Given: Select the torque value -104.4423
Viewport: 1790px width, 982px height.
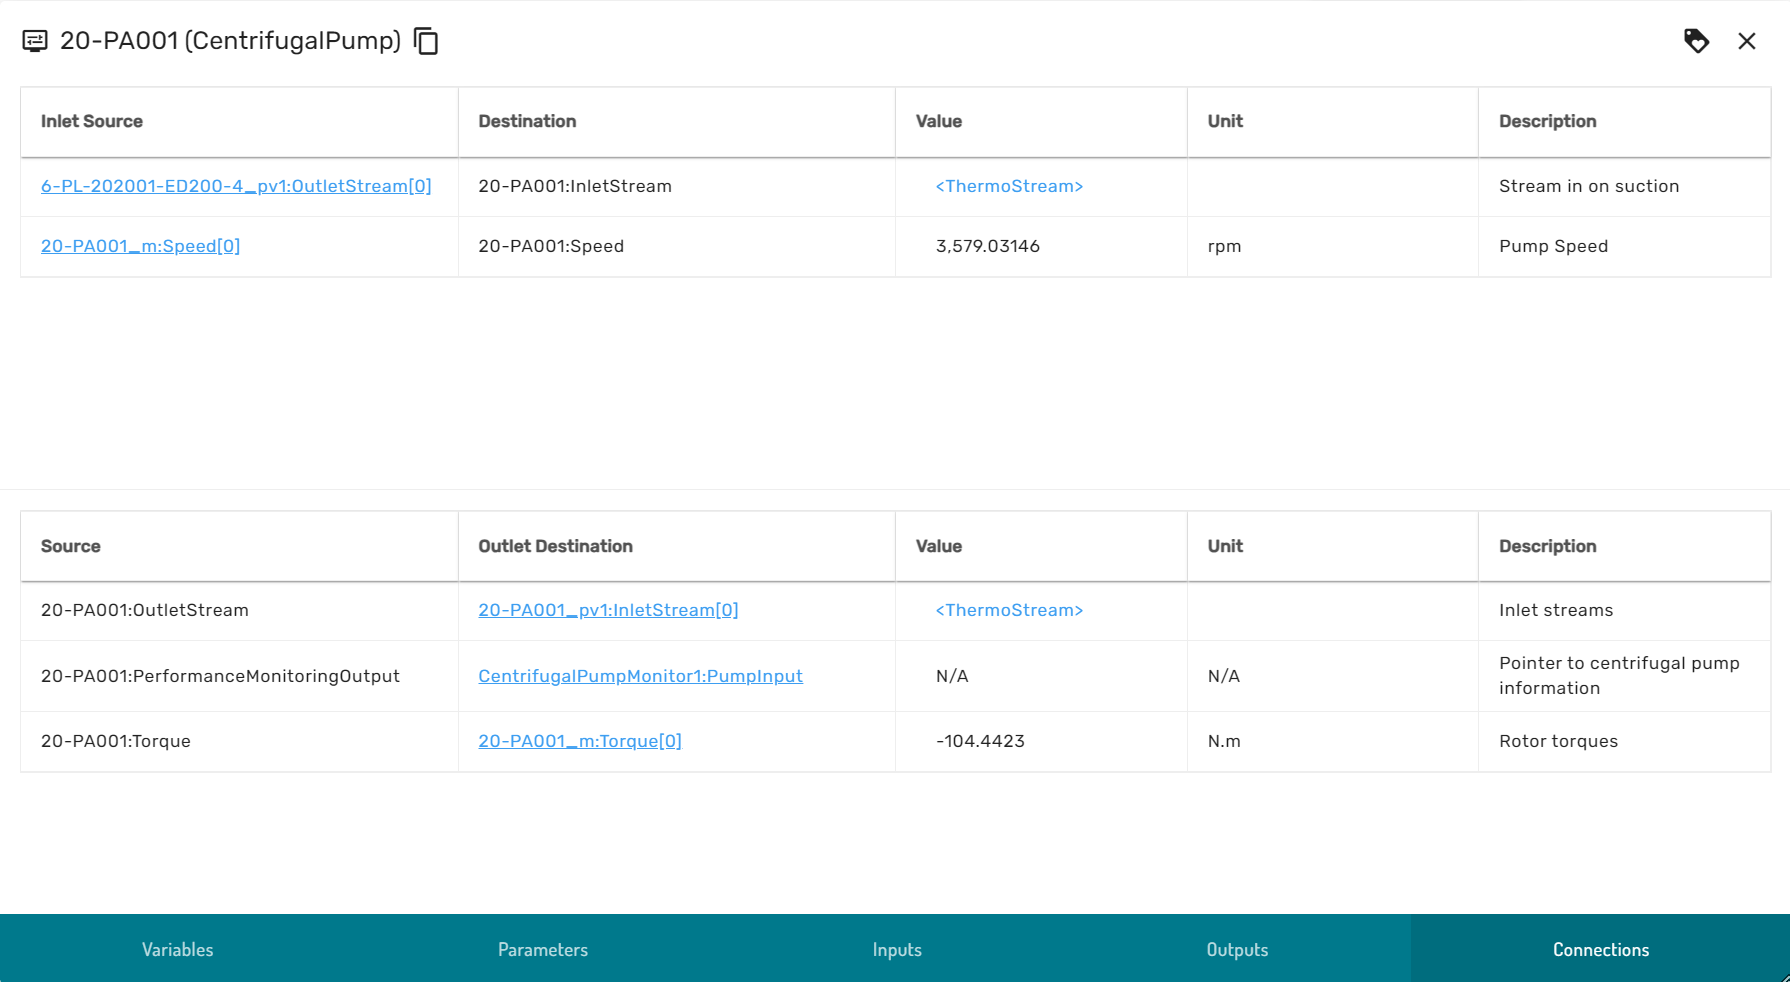Looking at the screenshot, I should pyautogui.click(x=980, y=741).
